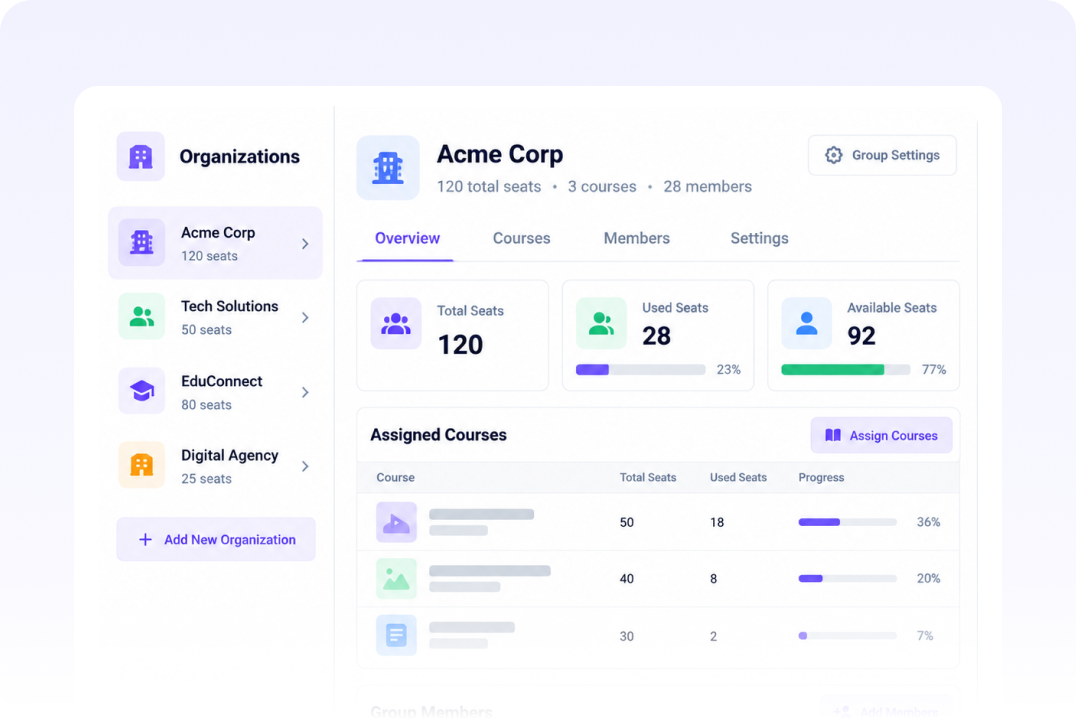Click the document course thumbnail in 30-seat row

396,636
